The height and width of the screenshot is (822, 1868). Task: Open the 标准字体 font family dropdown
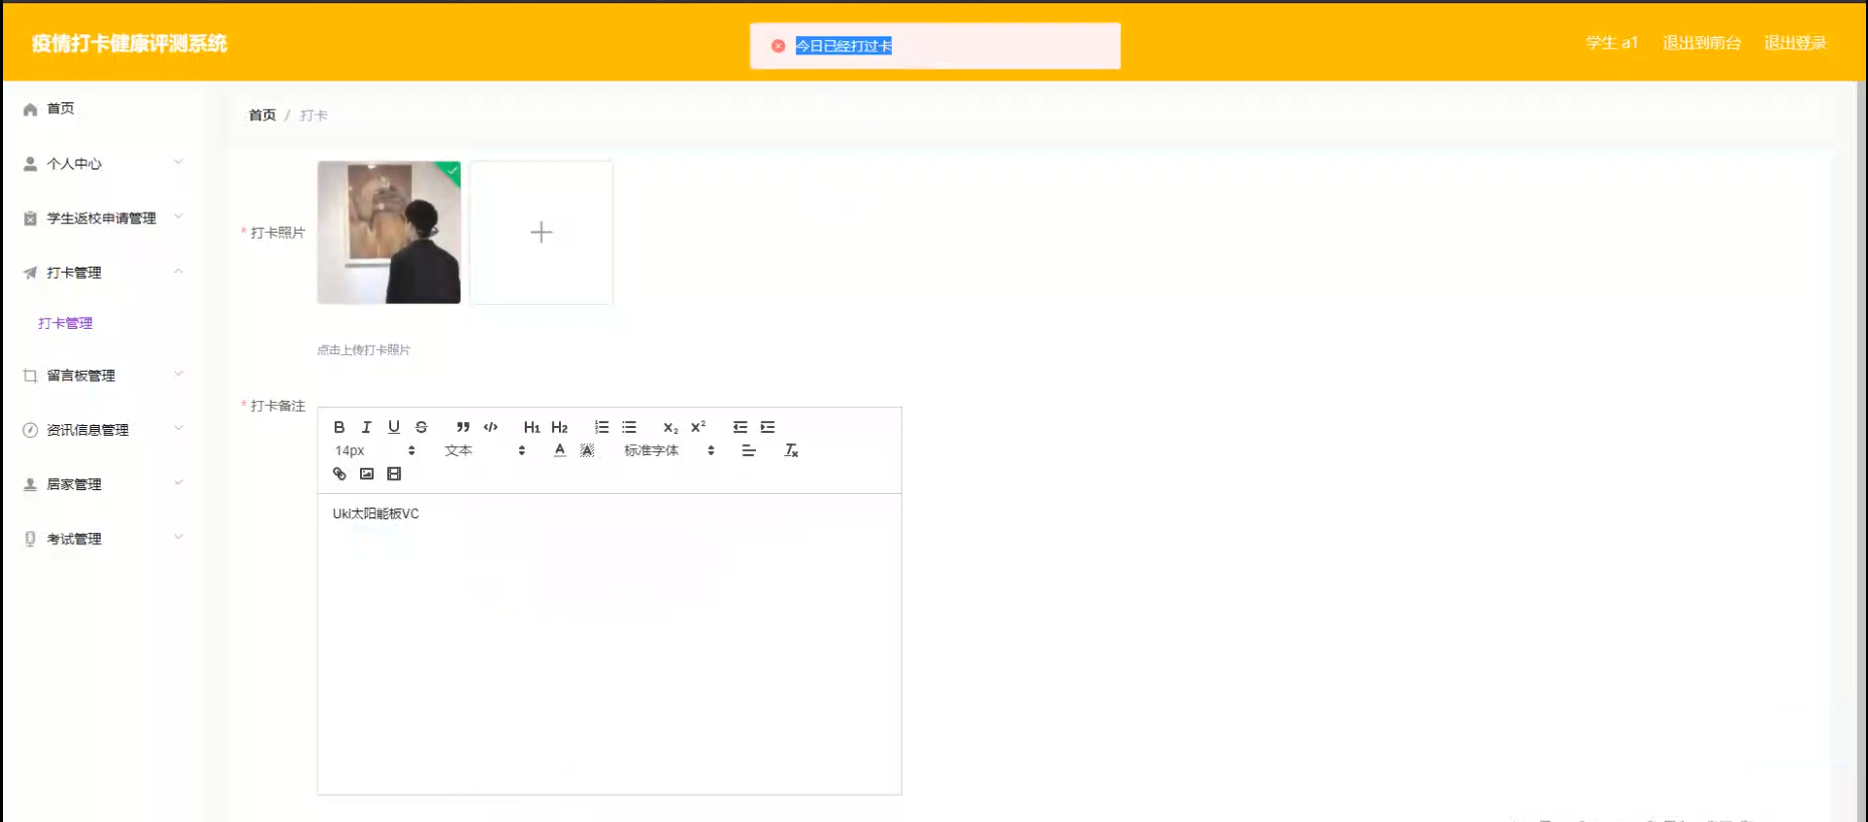click(669, 450)
